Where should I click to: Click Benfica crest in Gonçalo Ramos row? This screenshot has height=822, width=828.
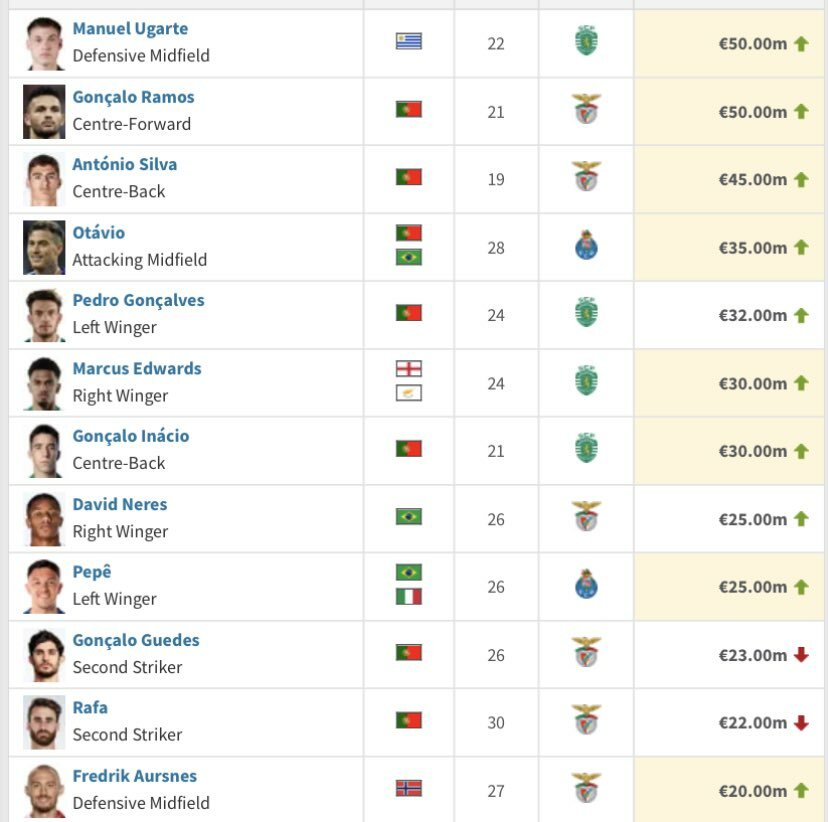[x=586, y=109]
